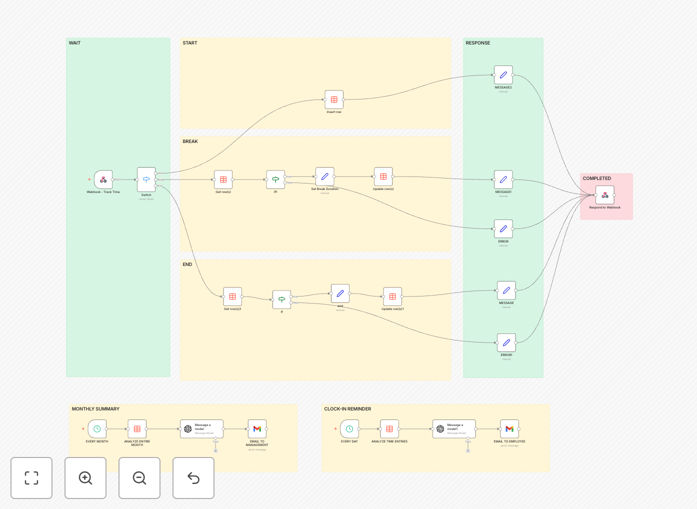Select the ANALYZE TIME ENTRIES table node
The height and width of the screenshot is (509, 697).
389,429
